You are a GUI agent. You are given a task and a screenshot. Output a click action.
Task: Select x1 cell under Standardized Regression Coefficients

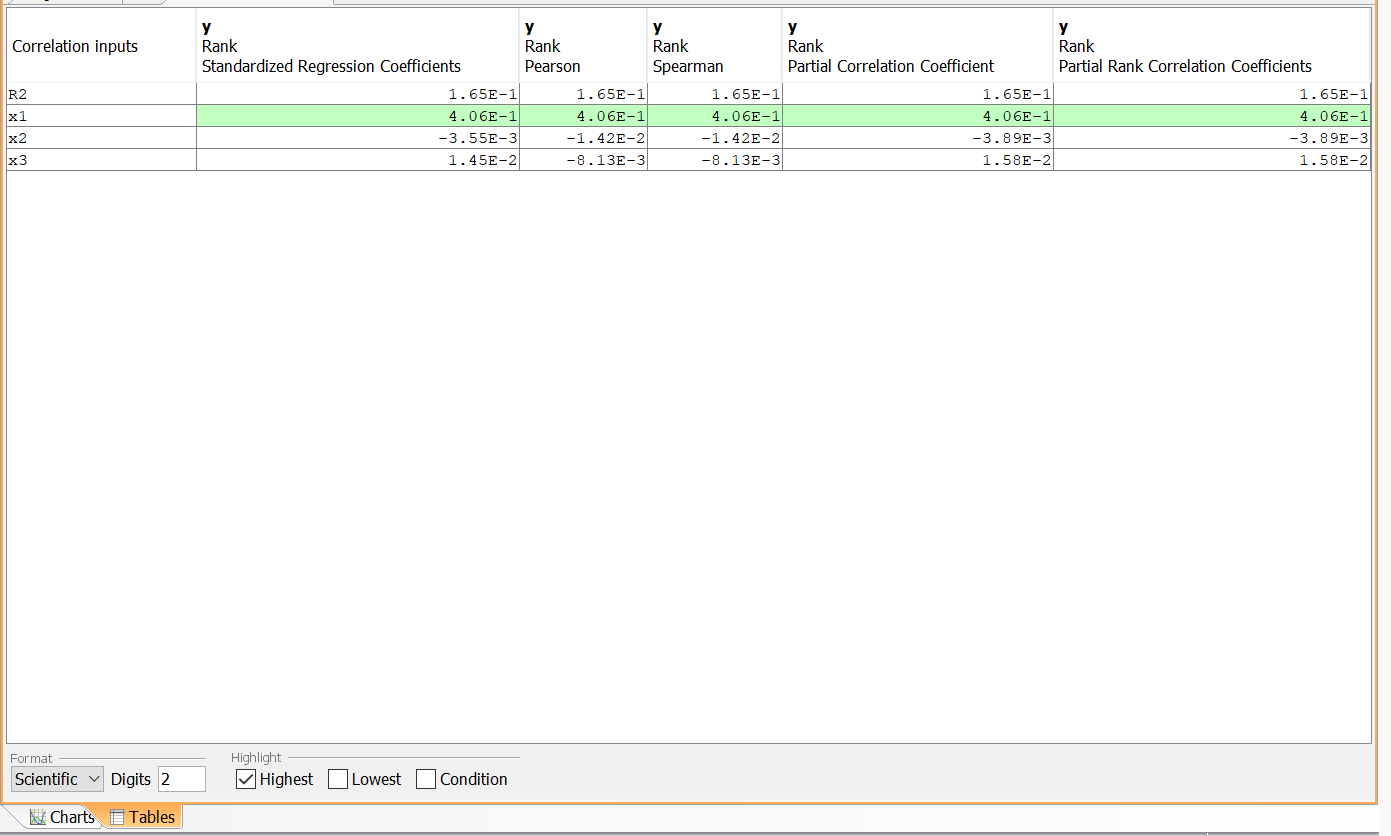tap(358, 116)
